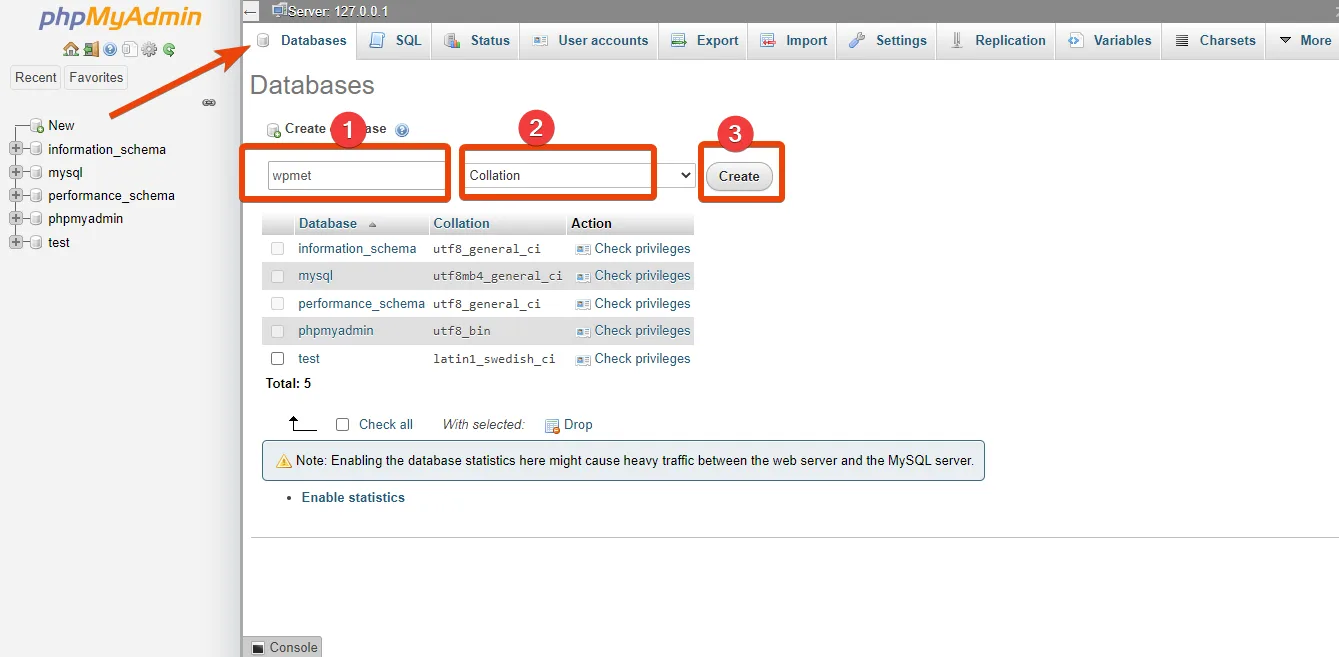Click Check privileges for performance_schema

(642, 304)
